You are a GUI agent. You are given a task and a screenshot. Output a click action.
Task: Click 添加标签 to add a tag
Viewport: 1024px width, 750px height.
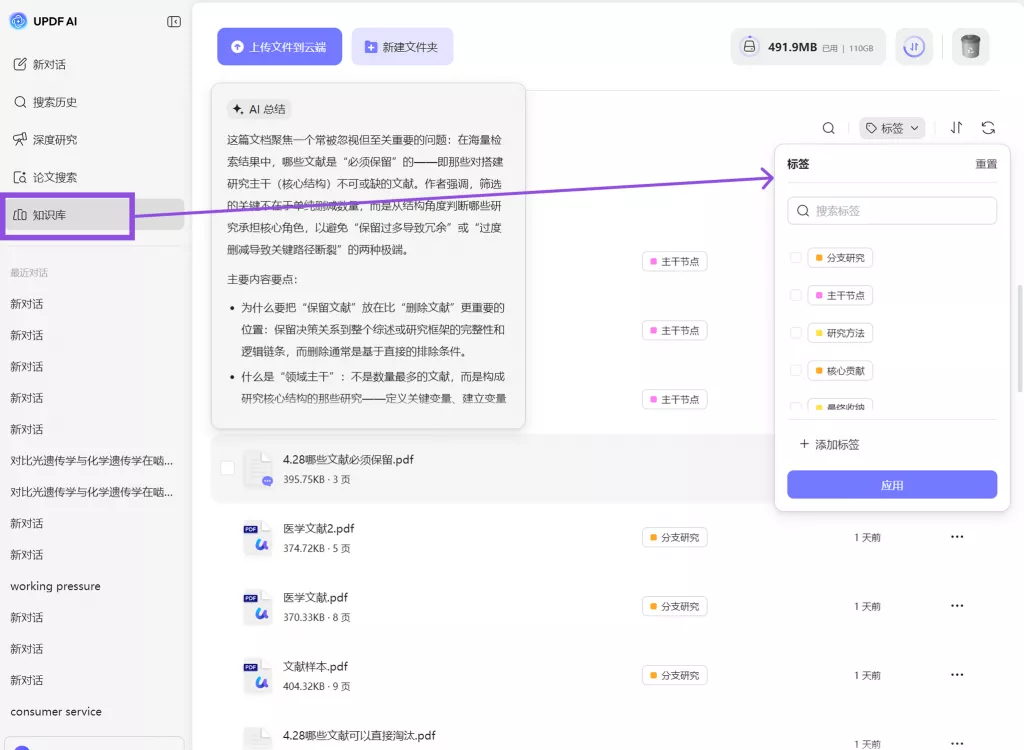tap(829, 444)
